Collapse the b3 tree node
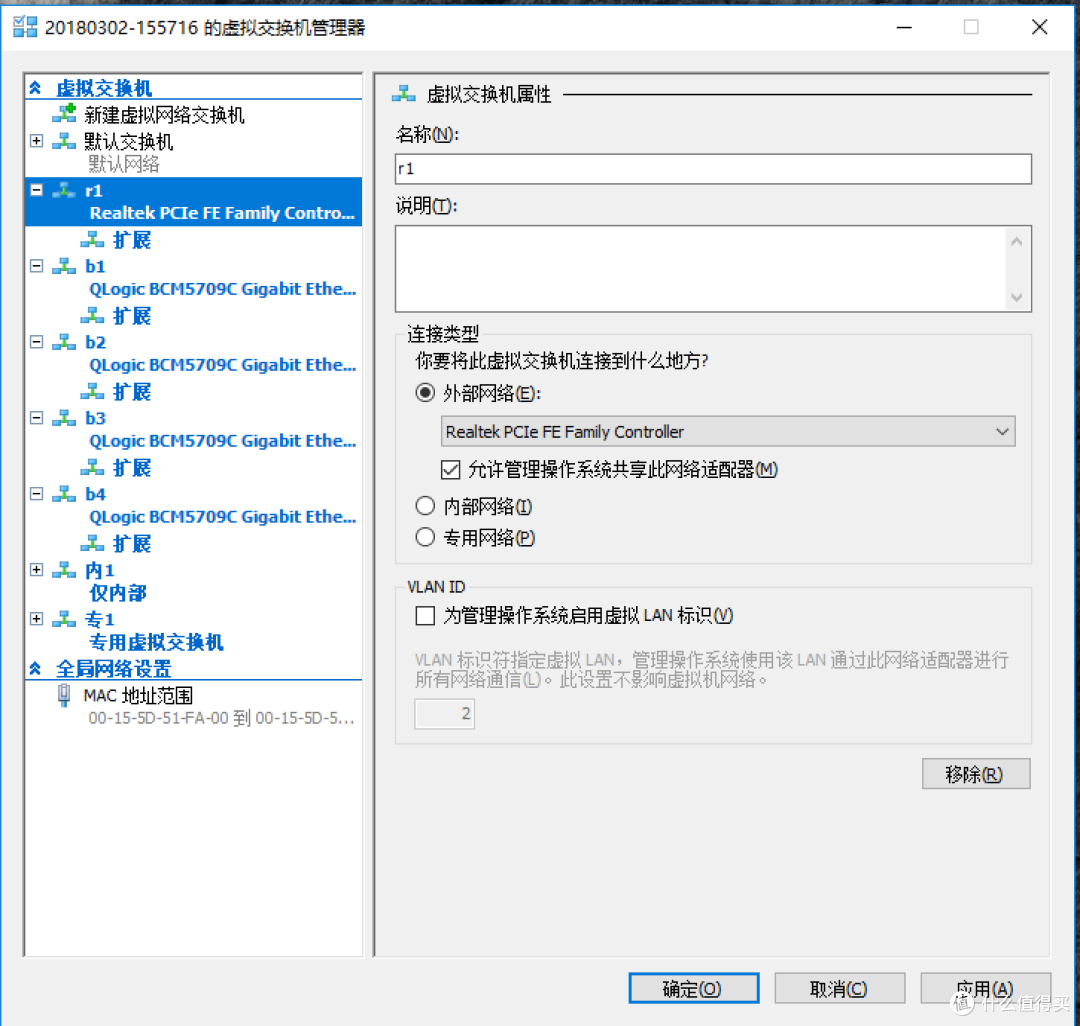The width and height of the screenshot is (1080, 1026). coord(37,417)
